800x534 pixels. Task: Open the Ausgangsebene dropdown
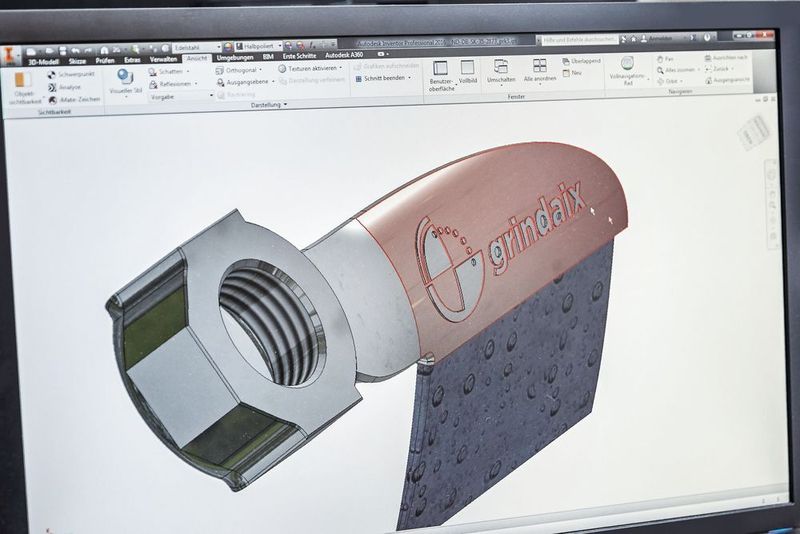246,82
